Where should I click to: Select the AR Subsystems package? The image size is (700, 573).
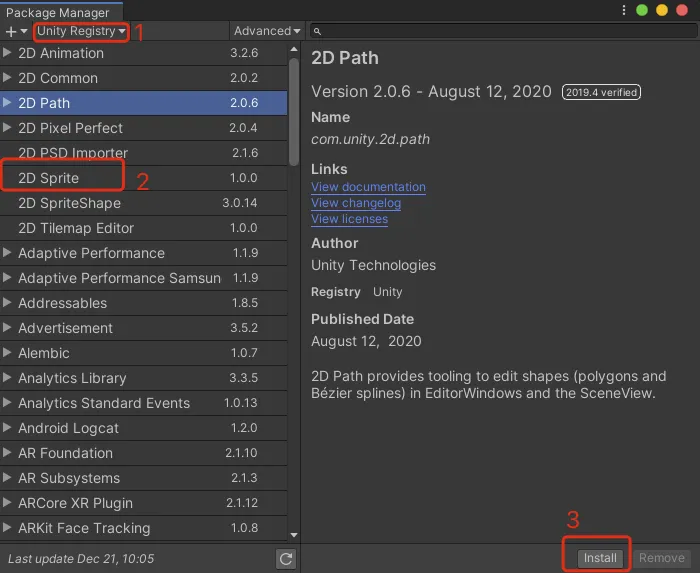143,478
